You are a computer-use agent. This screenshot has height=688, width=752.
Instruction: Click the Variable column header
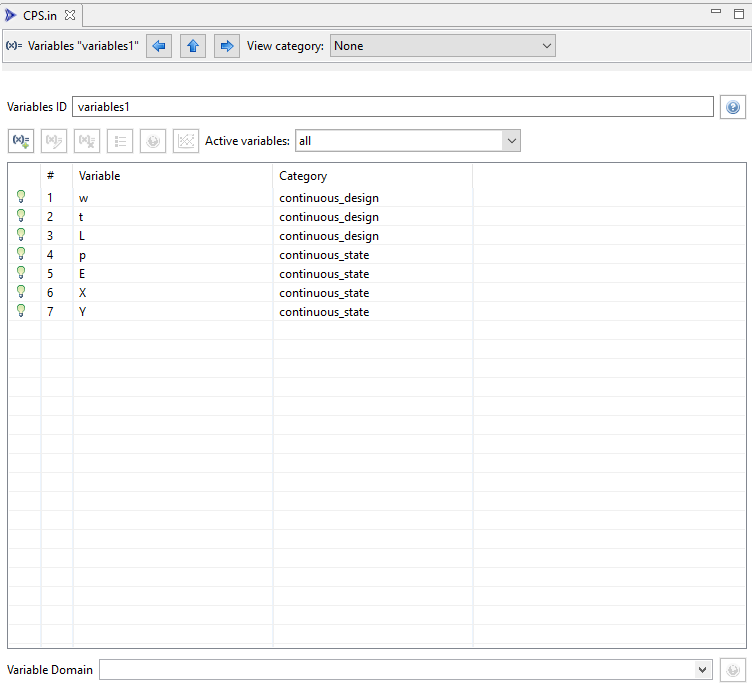99,176
